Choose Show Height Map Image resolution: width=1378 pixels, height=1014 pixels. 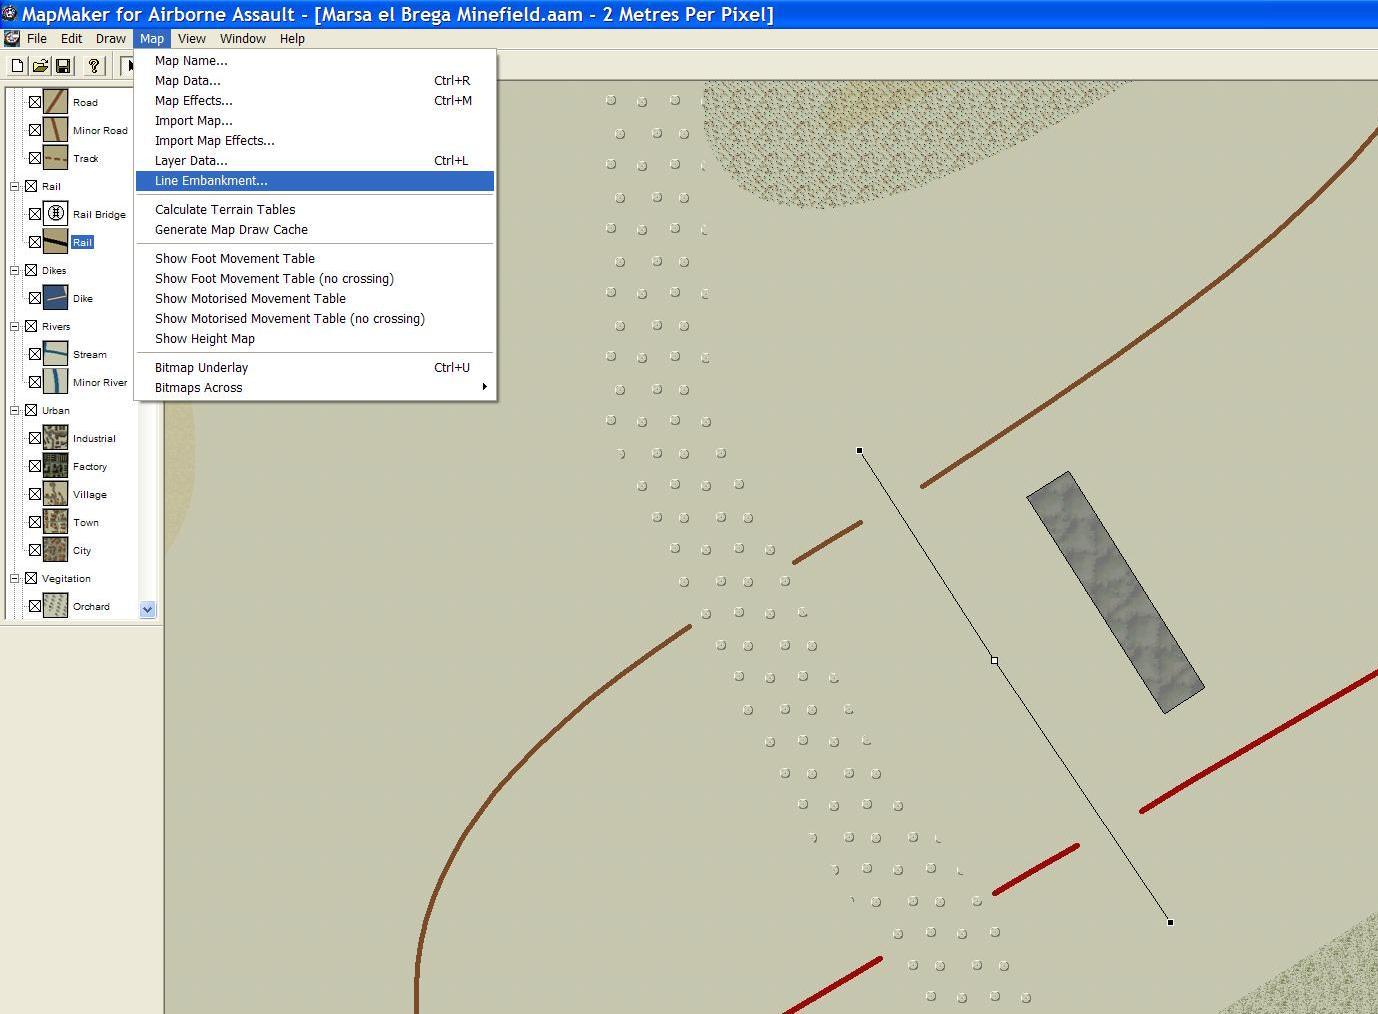point(315,339)
